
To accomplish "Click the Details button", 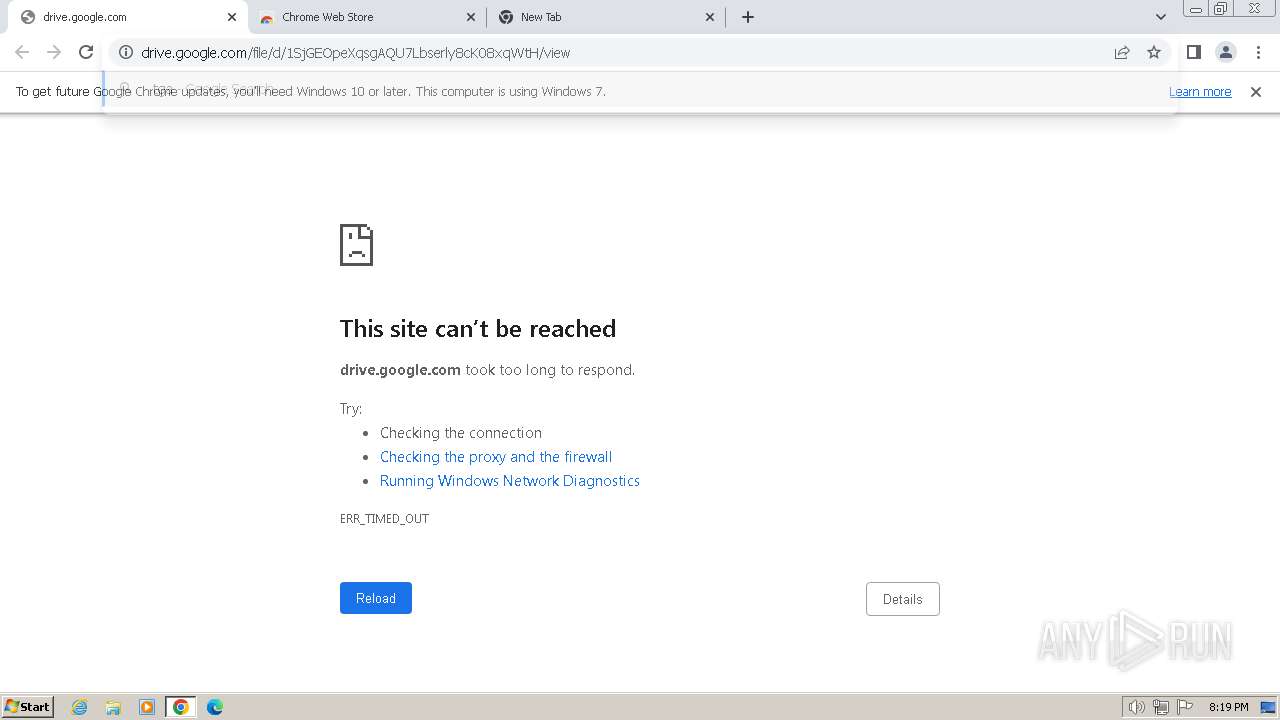I will point(902,599).
